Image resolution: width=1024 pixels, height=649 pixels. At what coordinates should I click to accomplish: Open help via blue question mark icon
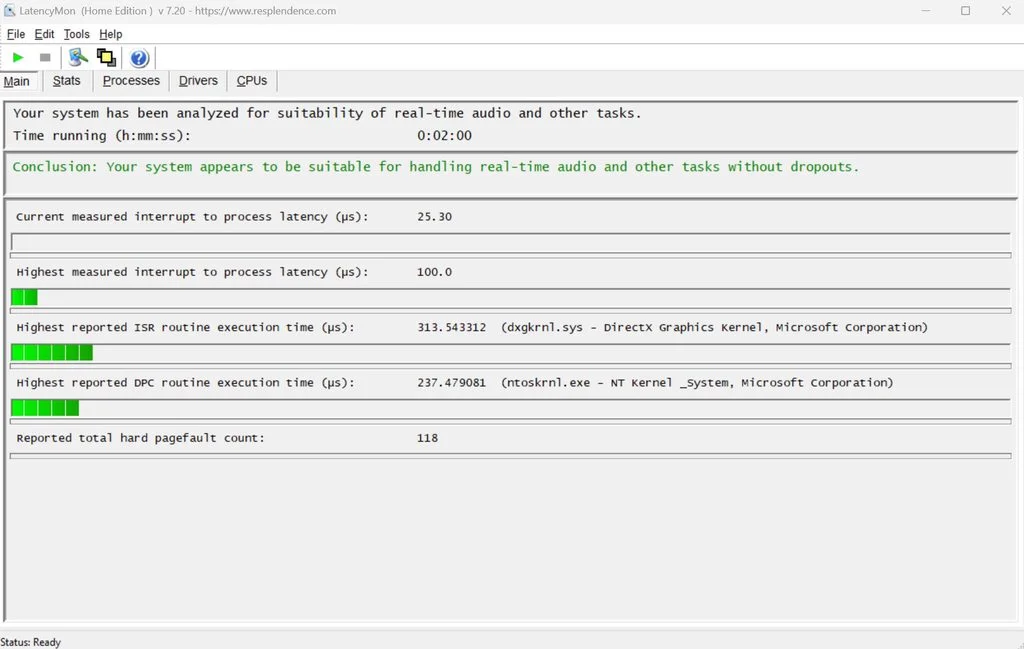pos(139,58)
